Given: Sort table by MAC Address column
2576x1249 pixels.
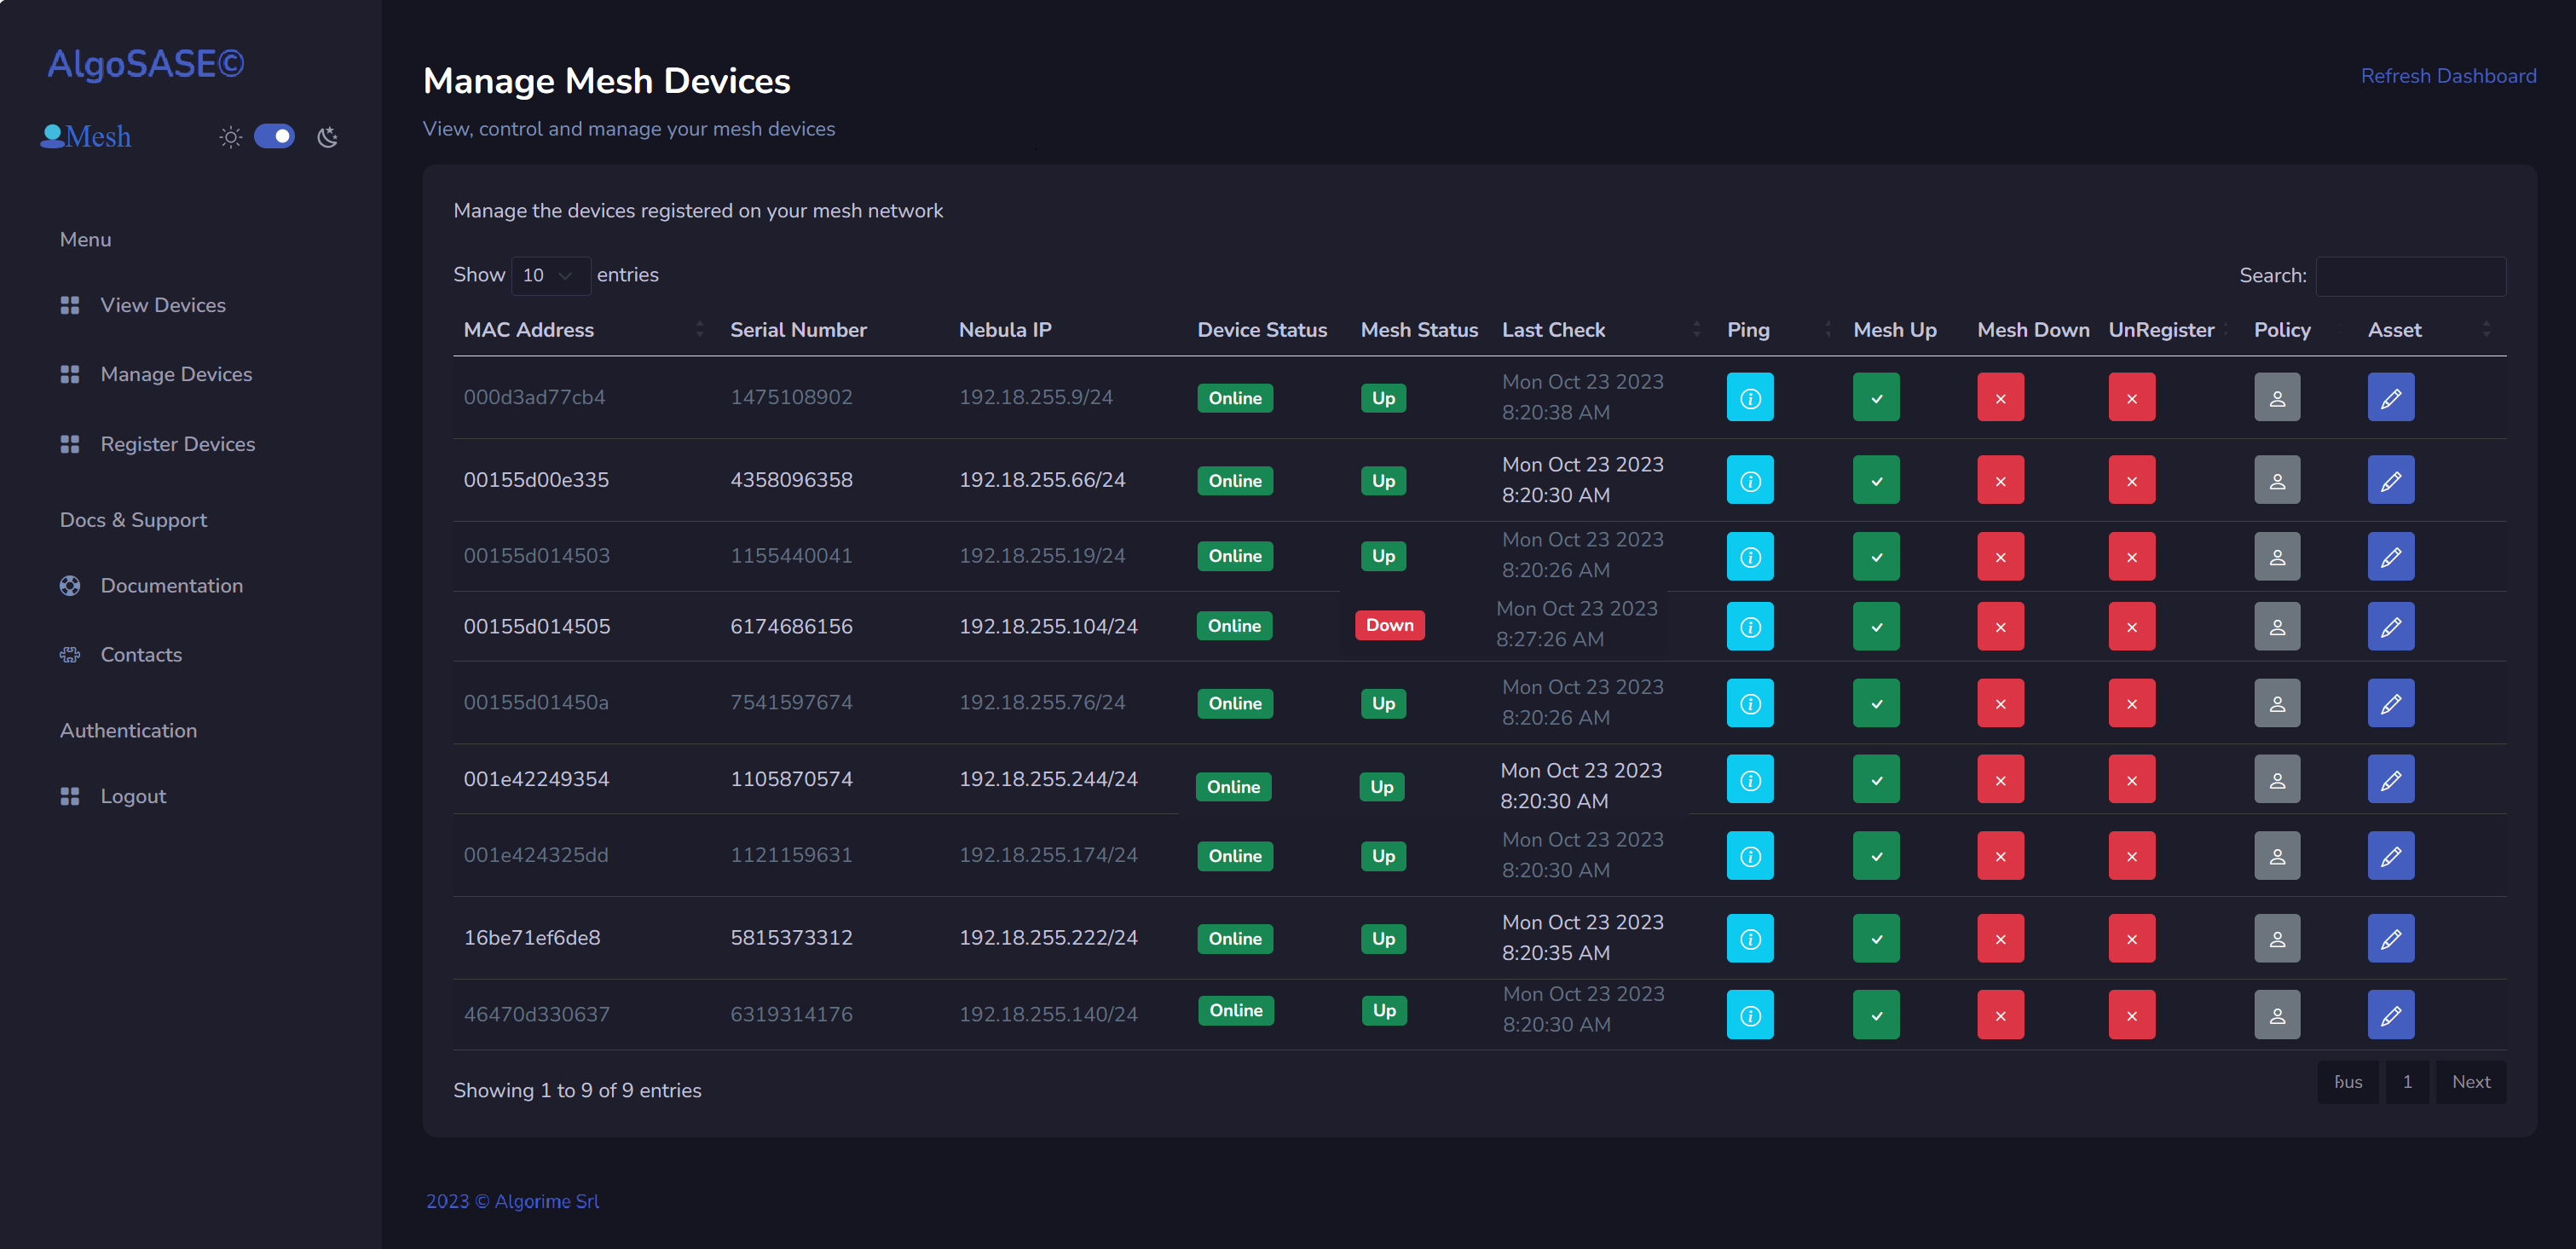Looking at the screenshot, I should (x=529, y=330).
